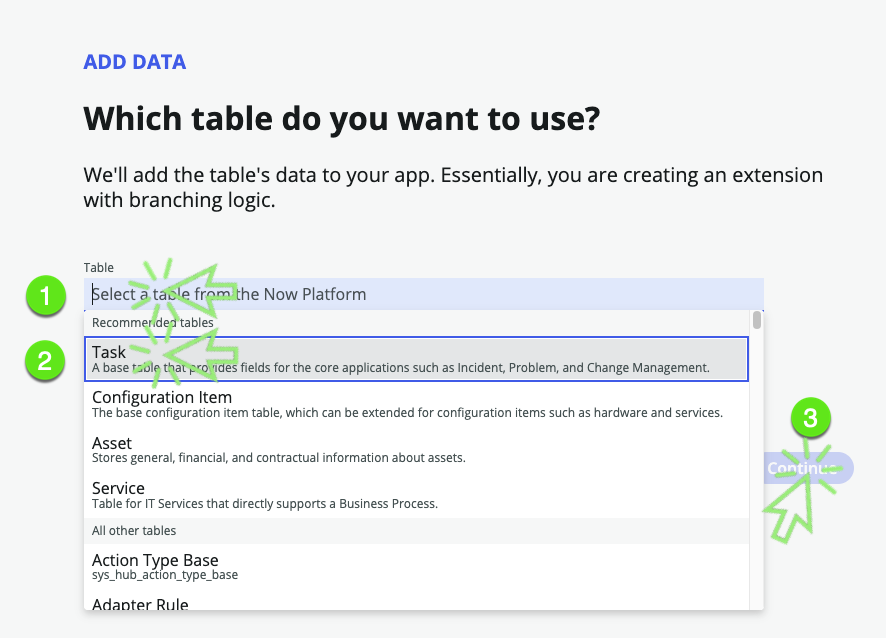
Task: Click the All other tables section header
Action: (134, 531)
